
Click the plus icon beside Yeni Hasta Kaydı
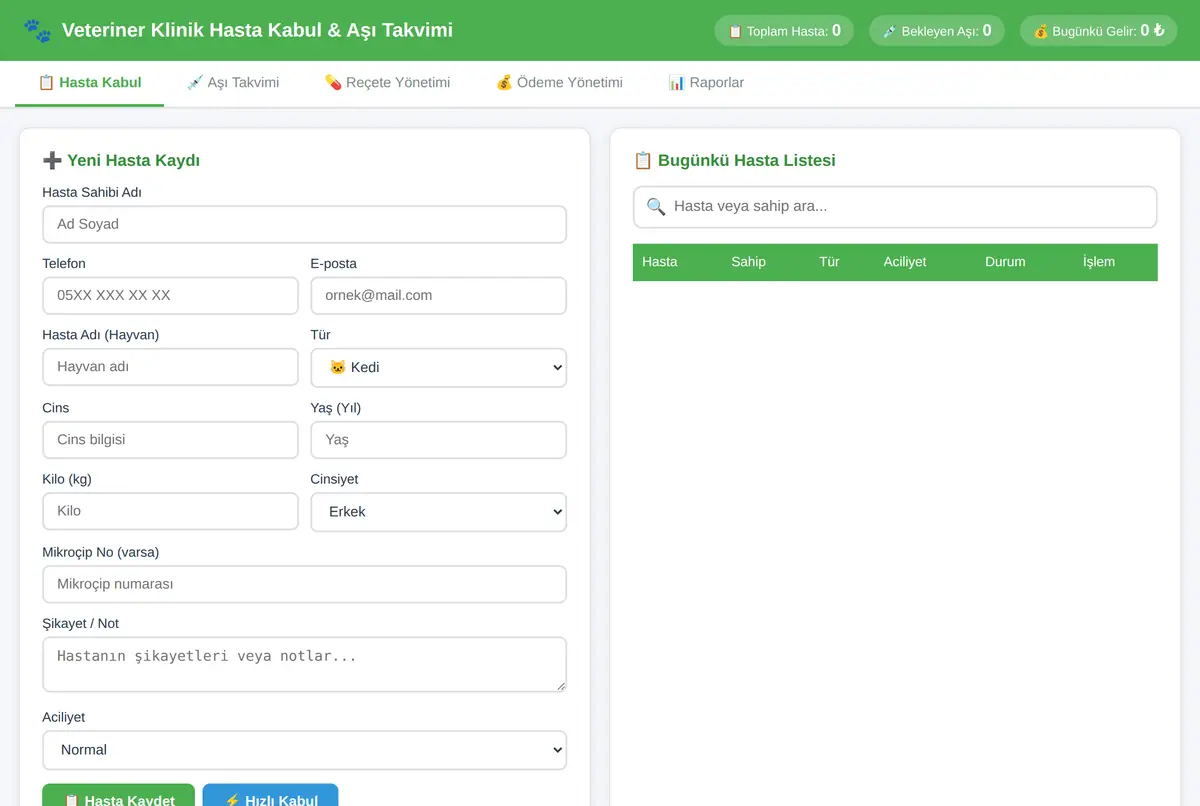click(x=52, y=160)
